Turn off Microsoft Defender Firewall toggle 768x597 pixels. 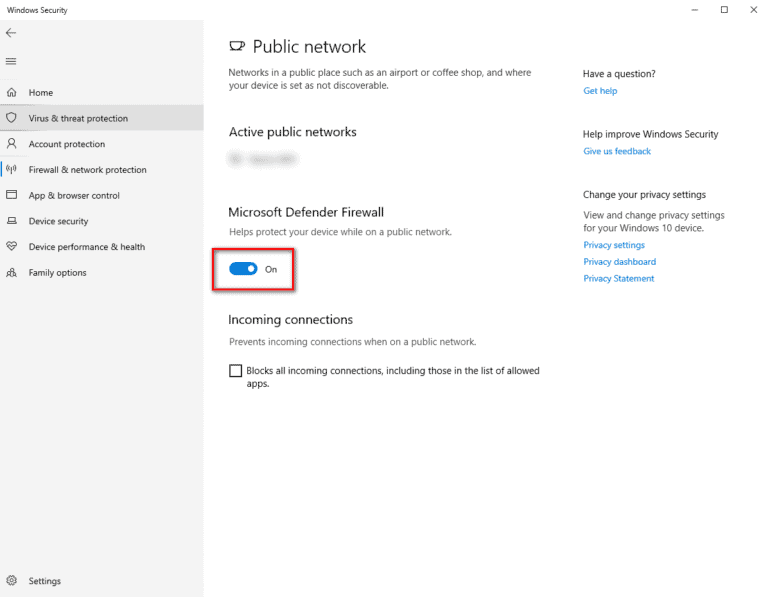click(x=243, y=269)
